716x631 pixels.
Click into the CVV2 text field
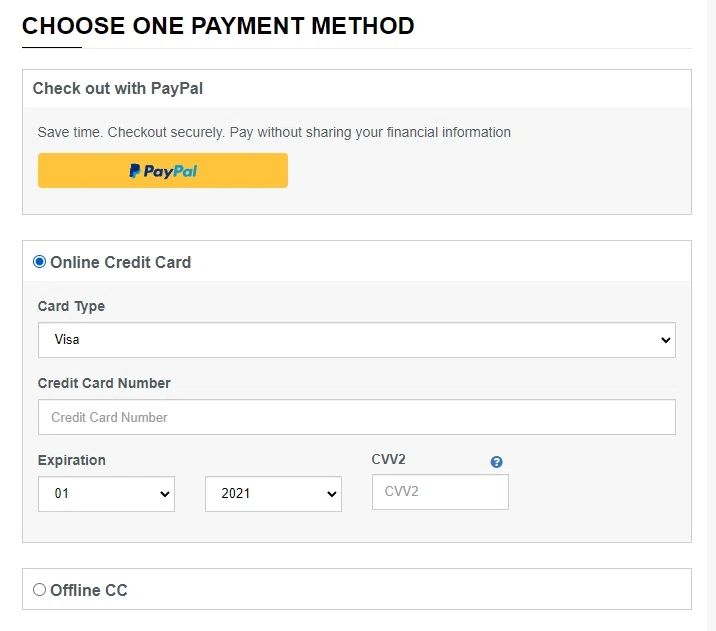pyautogui.click(x=440, y=492)
